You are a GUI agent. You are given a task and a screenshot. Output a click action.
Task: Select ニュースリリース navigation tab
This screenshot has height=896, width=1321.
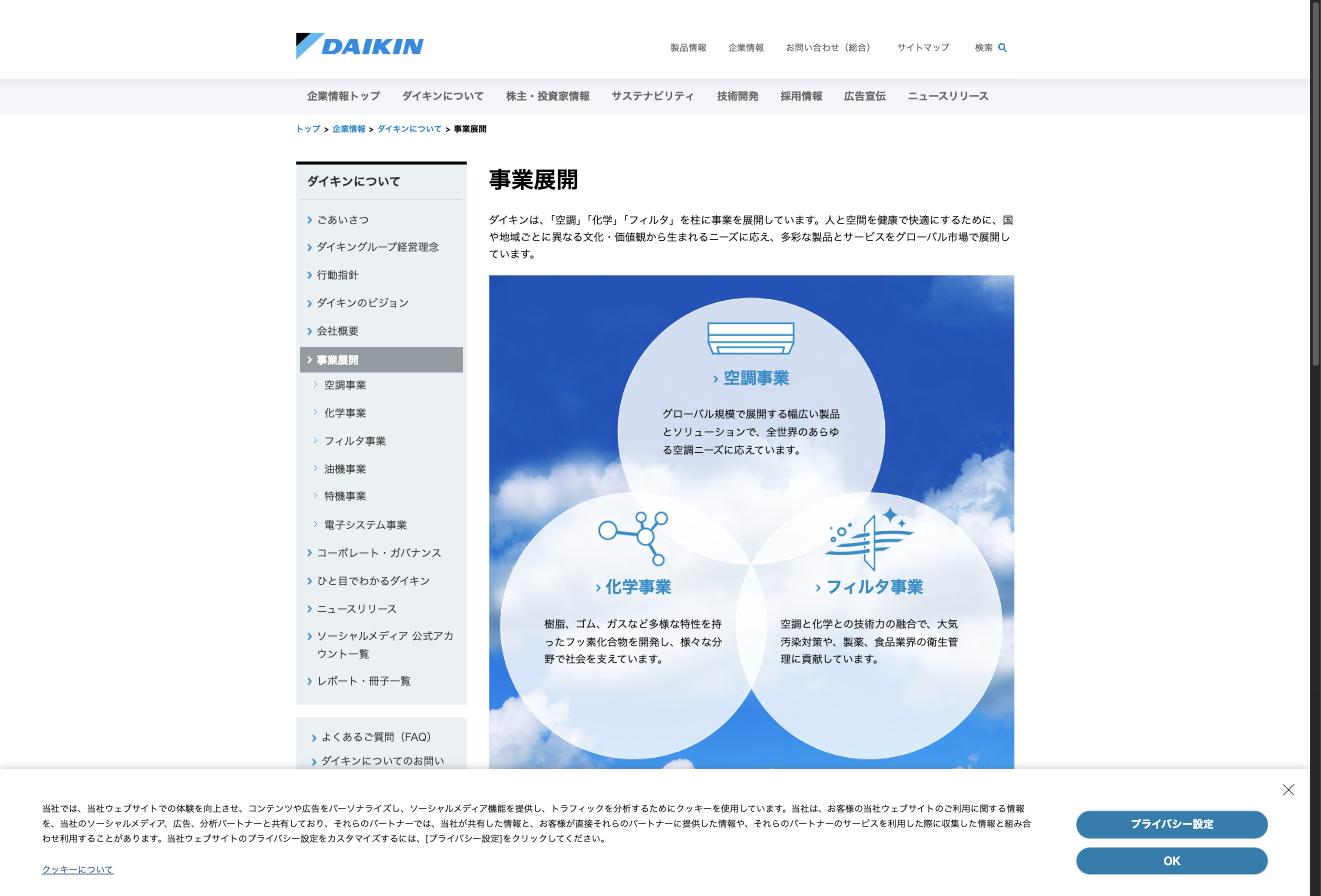click(948, 96)
